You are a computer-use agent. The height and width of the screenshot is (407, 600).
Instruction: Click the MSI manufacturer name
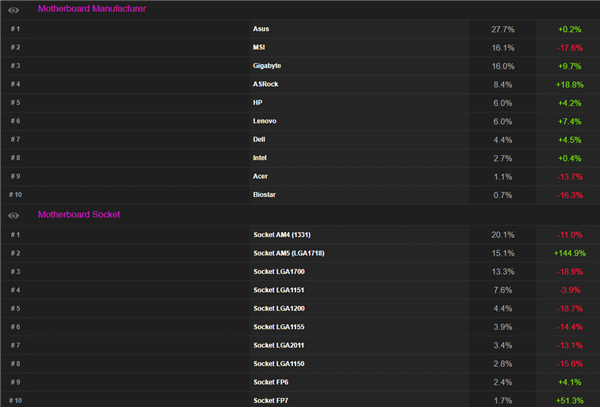pyautogui.click(x=259, y=47)
